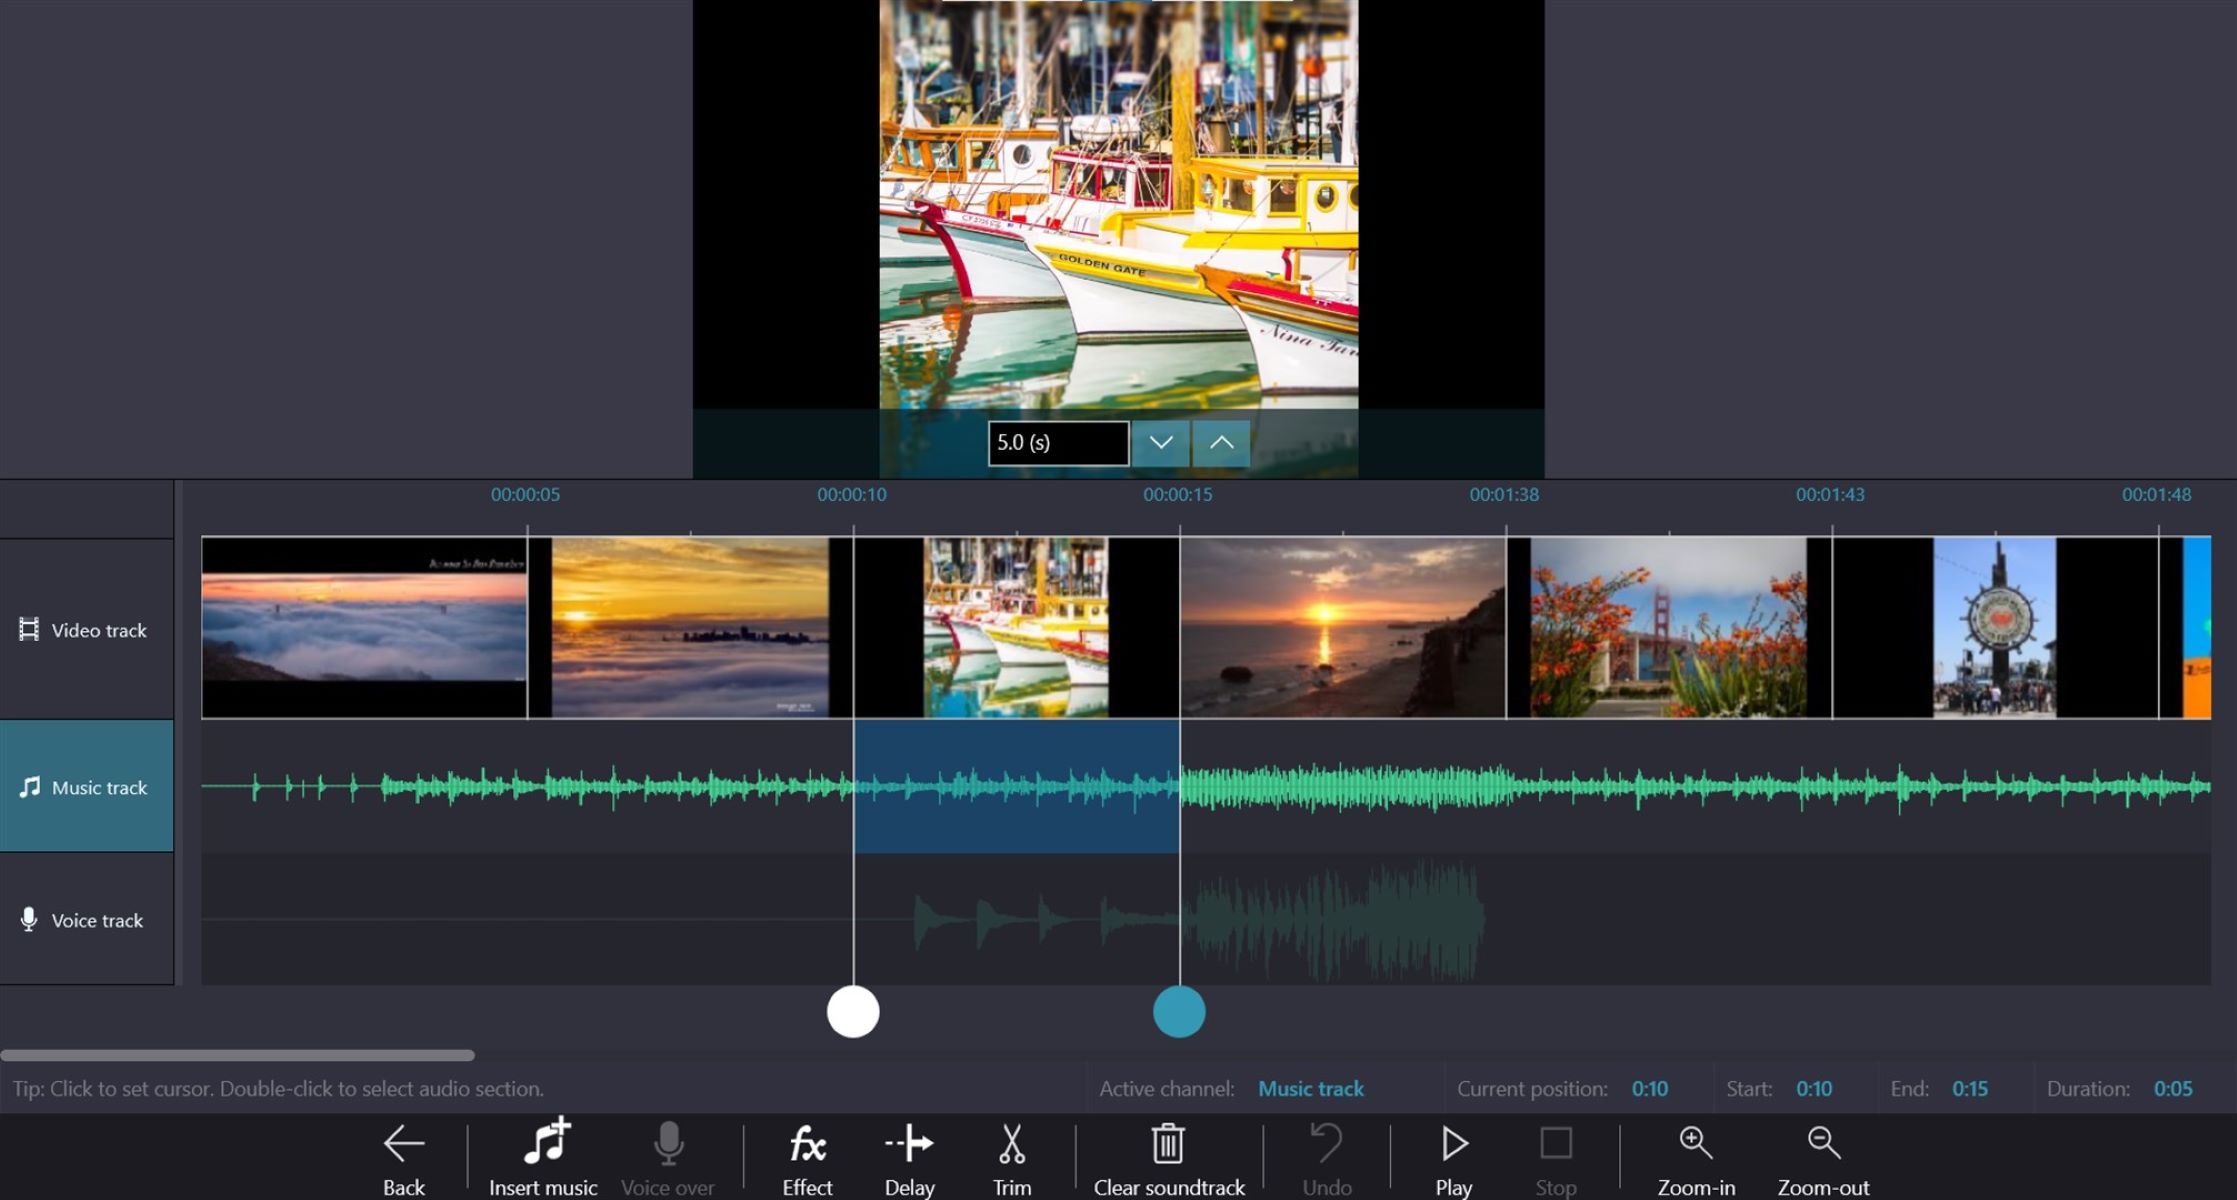Click the increase duration chevron up

click(x=1219, y=442)
